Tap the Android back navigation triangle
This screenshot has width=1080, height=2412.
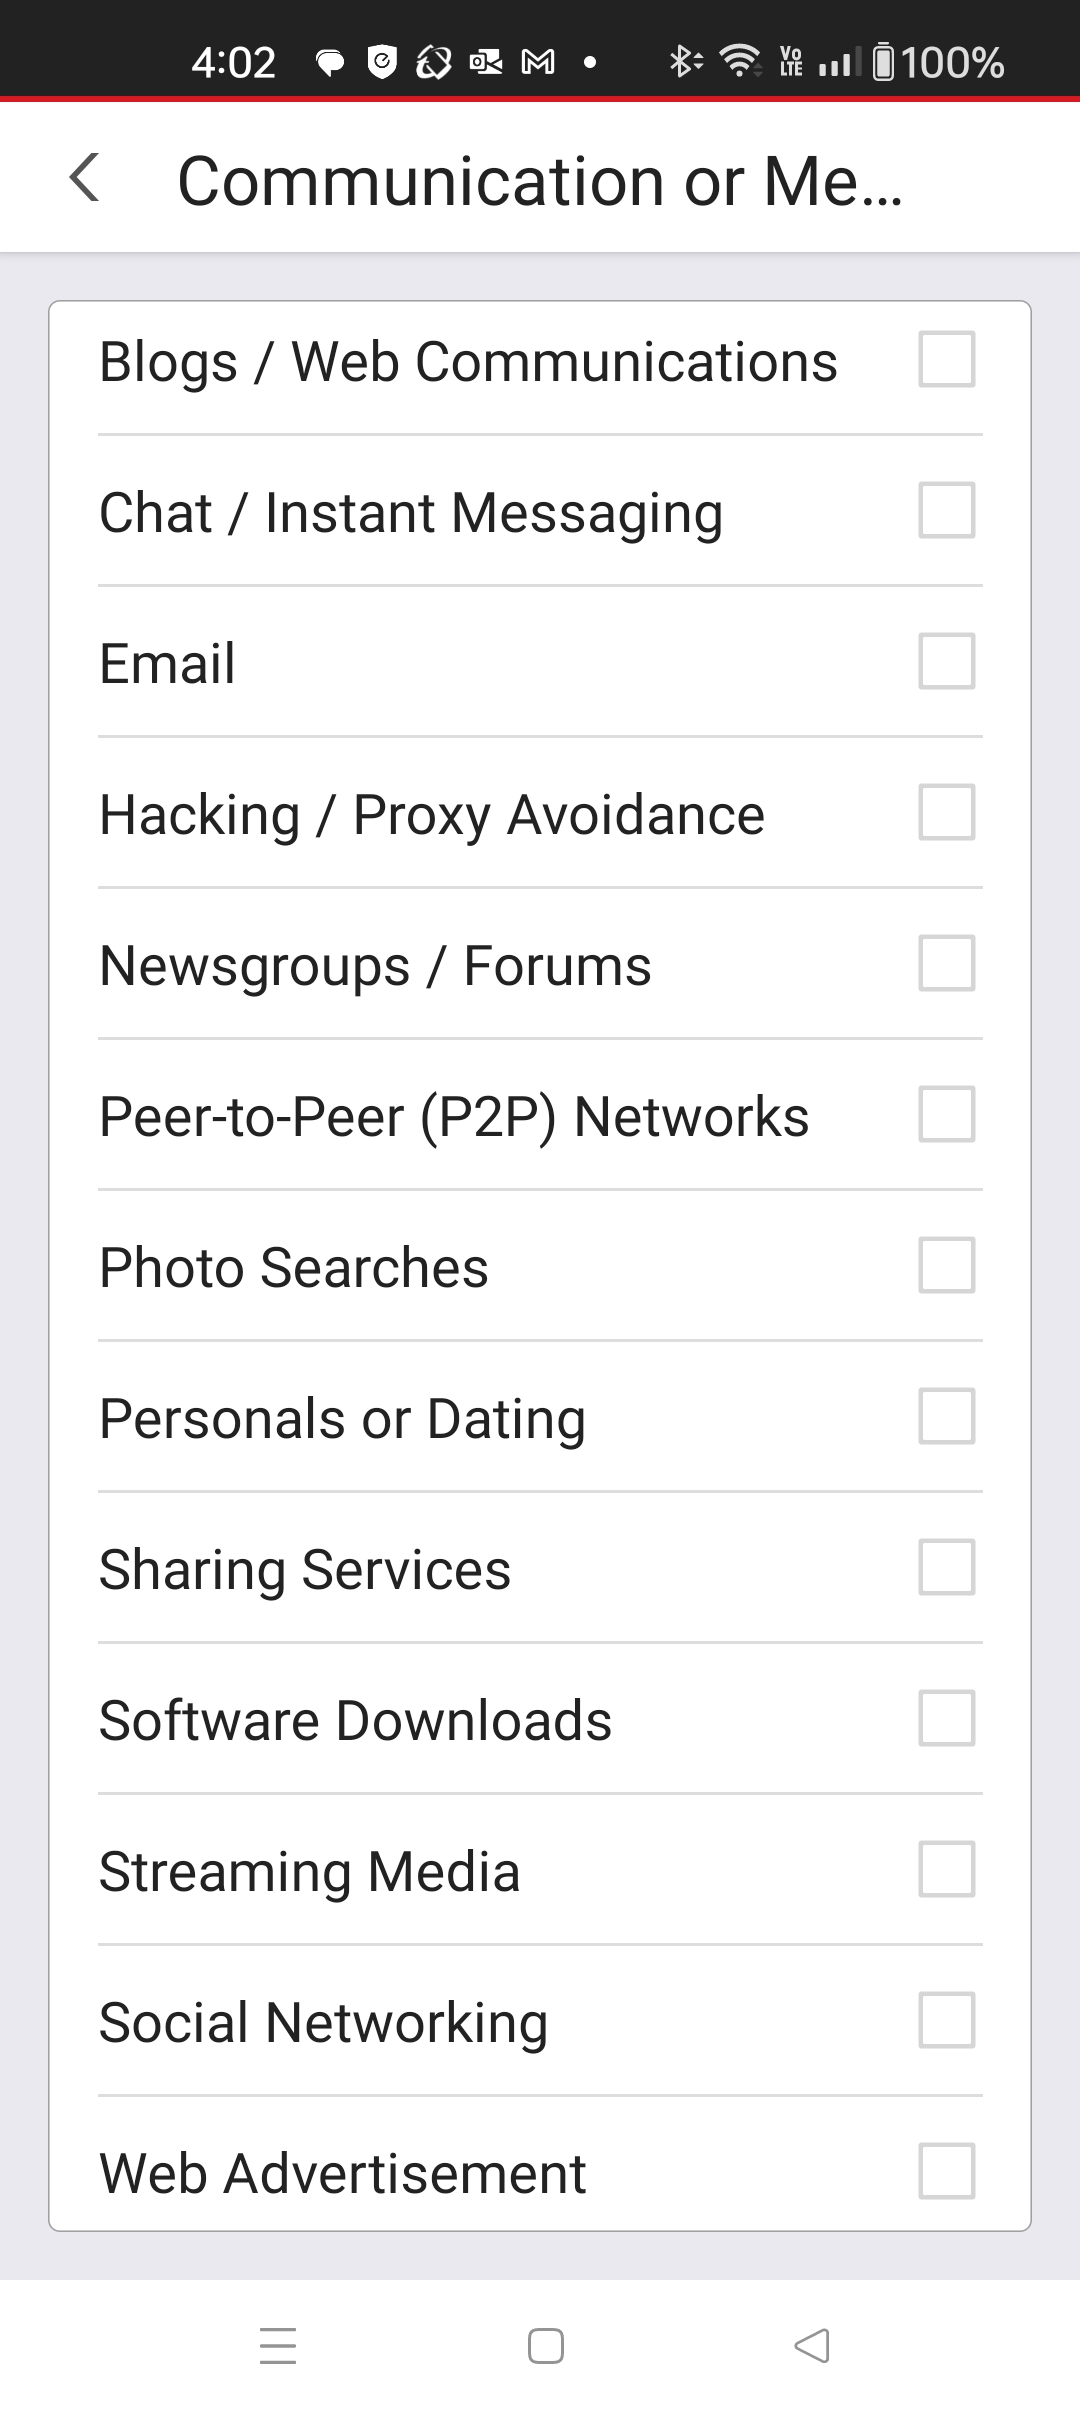coord(812,2346)
